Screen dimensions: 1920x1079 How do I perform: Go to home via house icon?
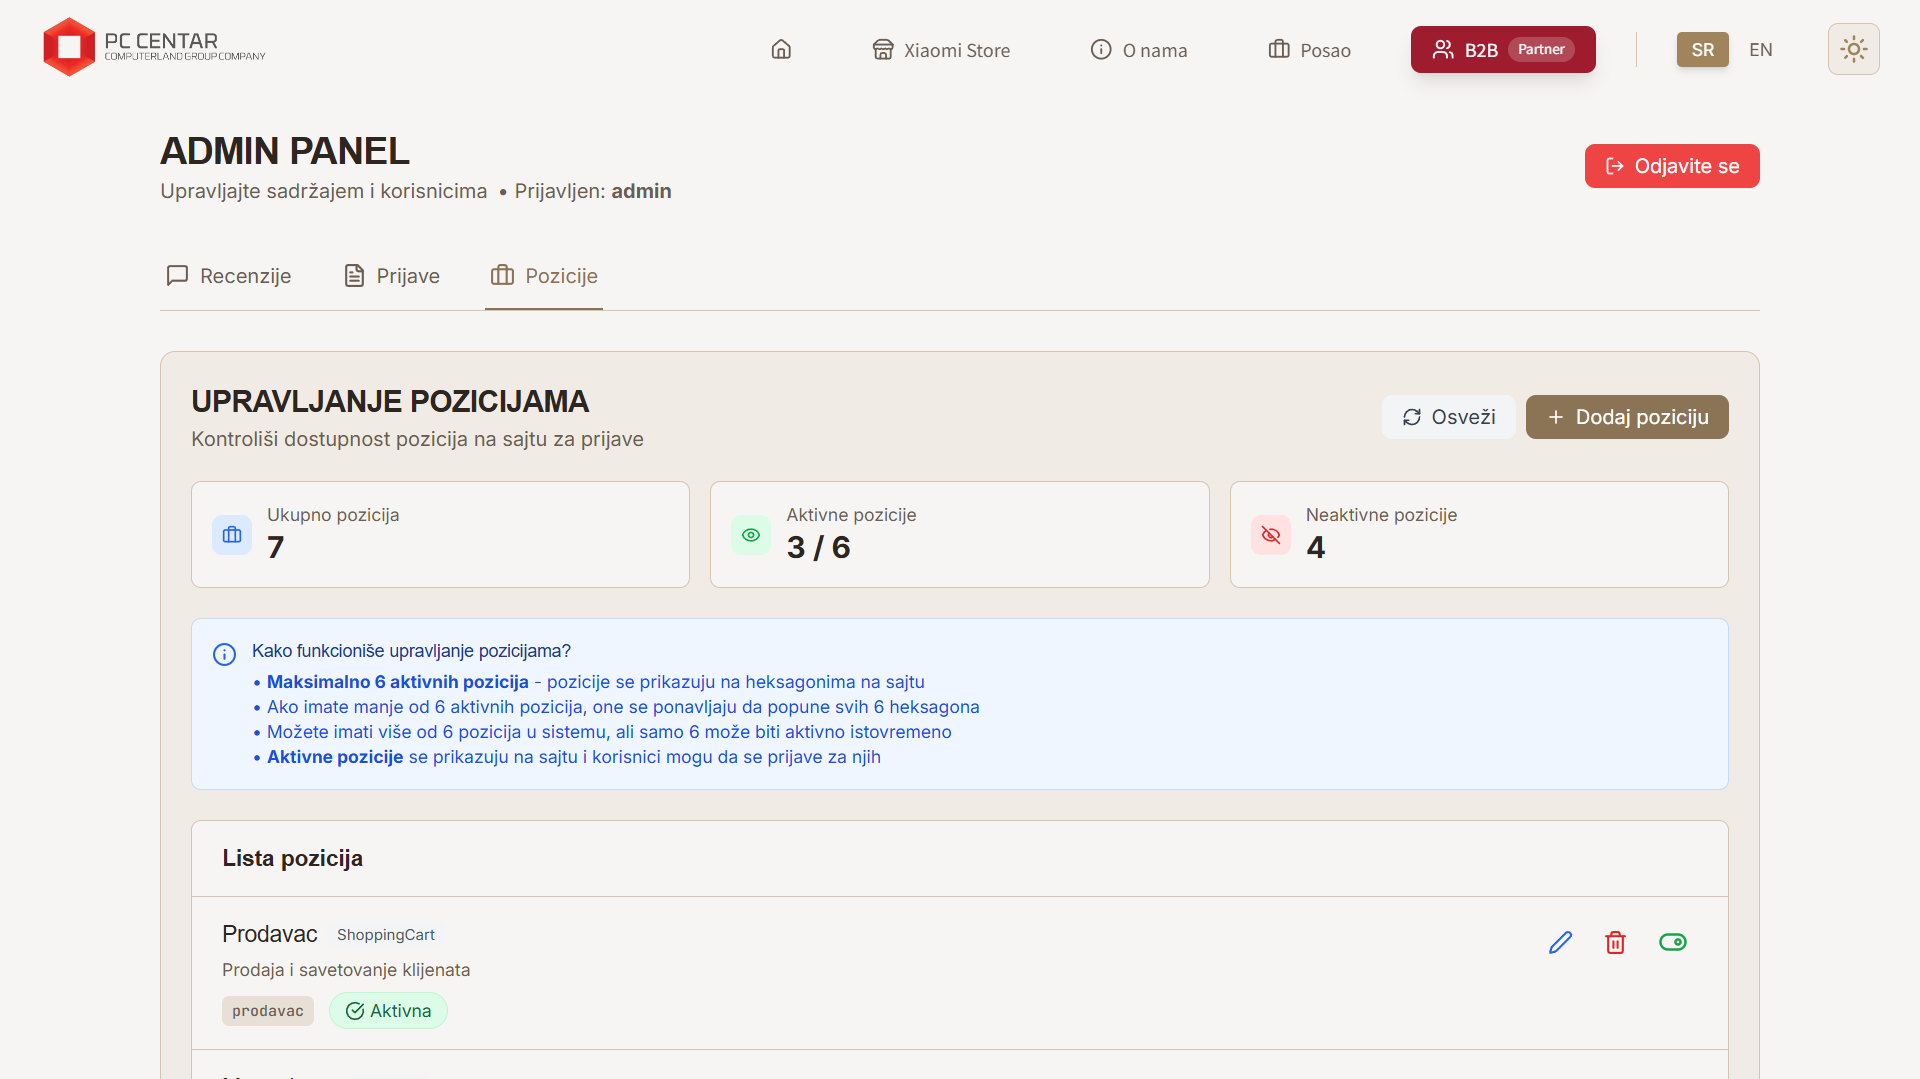pyautogui.click(x=781, y=50)
